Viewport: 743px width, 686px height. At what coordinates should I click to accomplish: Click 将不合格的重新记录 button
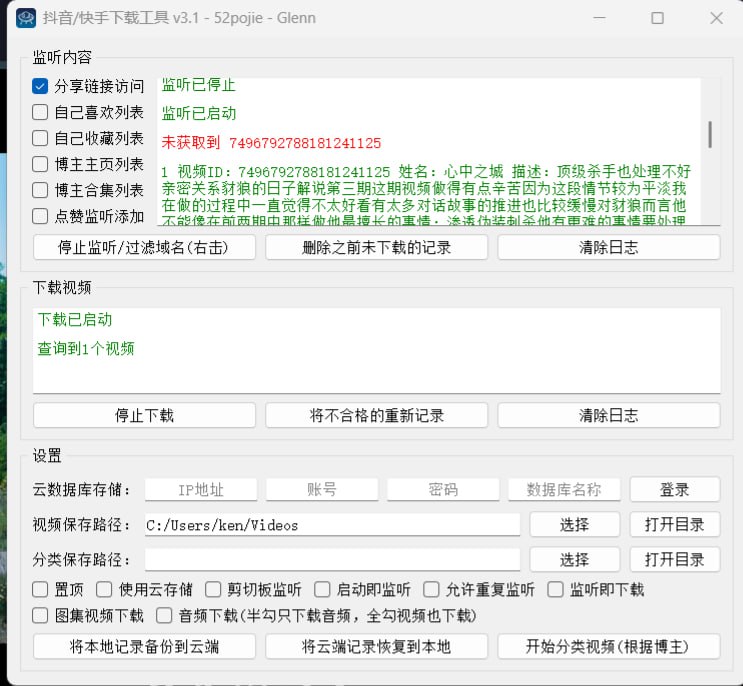coord(376,415)
